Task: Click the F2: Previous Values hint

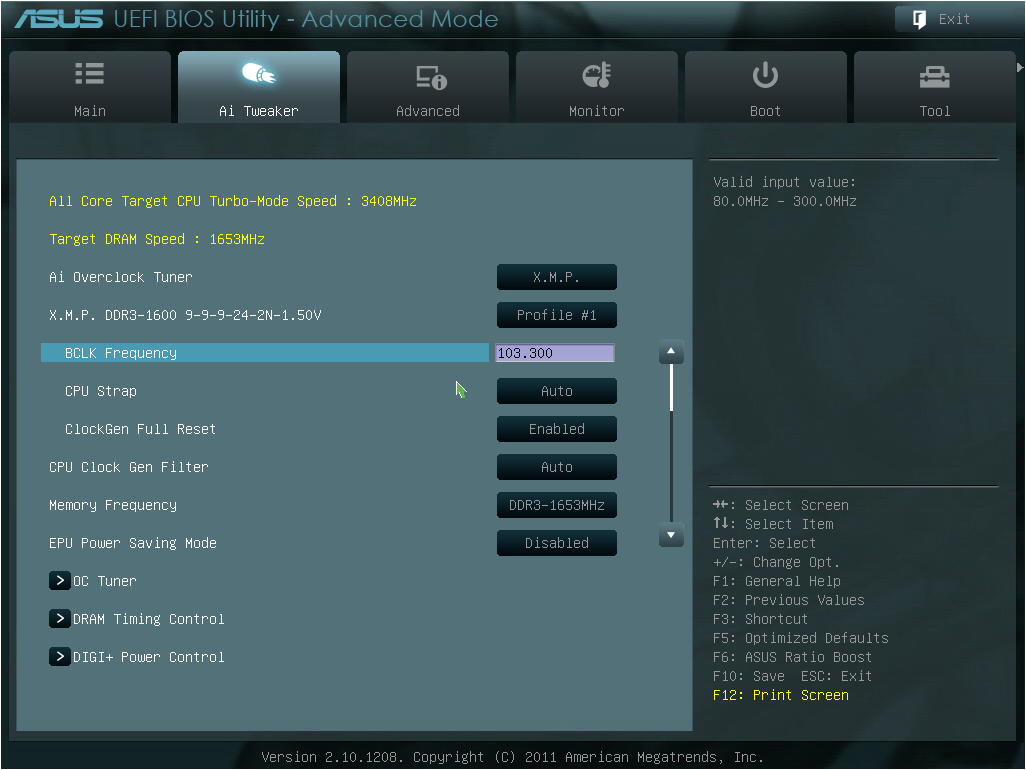Action: coord(788,600)
